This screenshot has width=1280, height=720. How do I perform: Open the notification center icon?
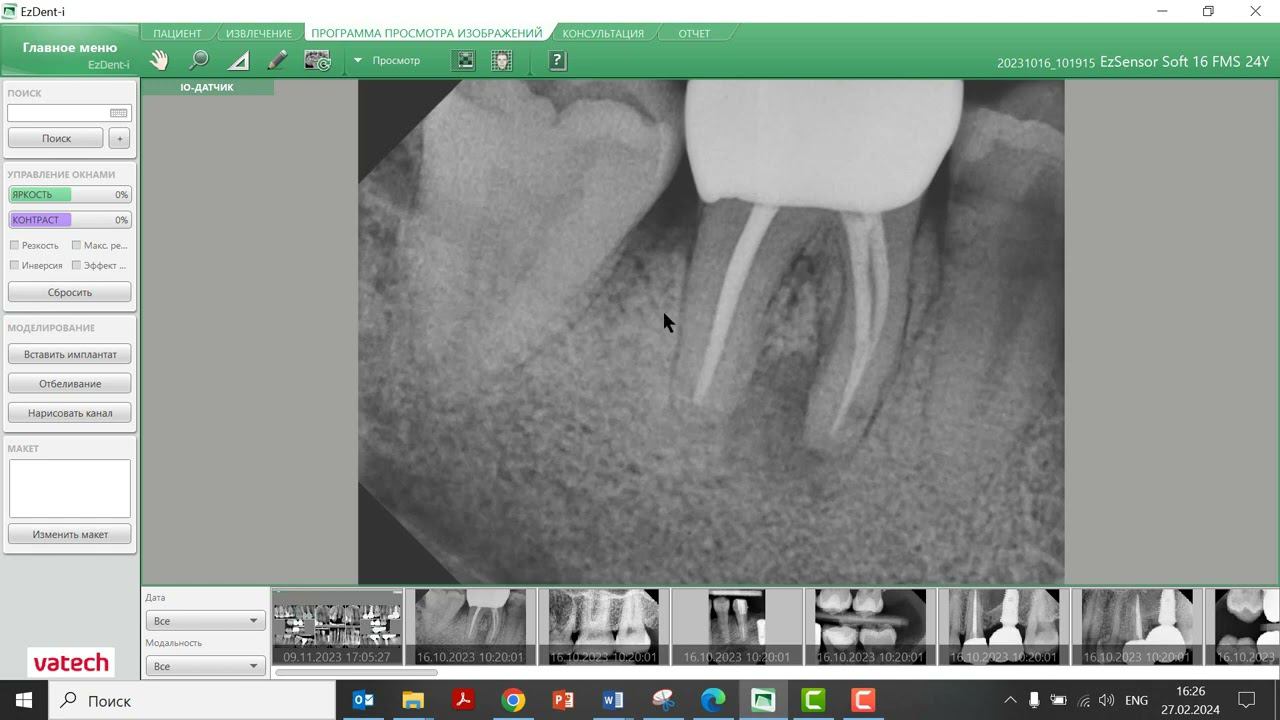pos(1247,700)
